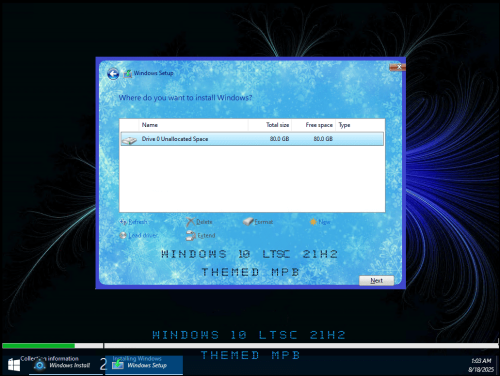Viewport: 500px width, 376px height.
Task: Click the New partition star icon
Action: 313,222
